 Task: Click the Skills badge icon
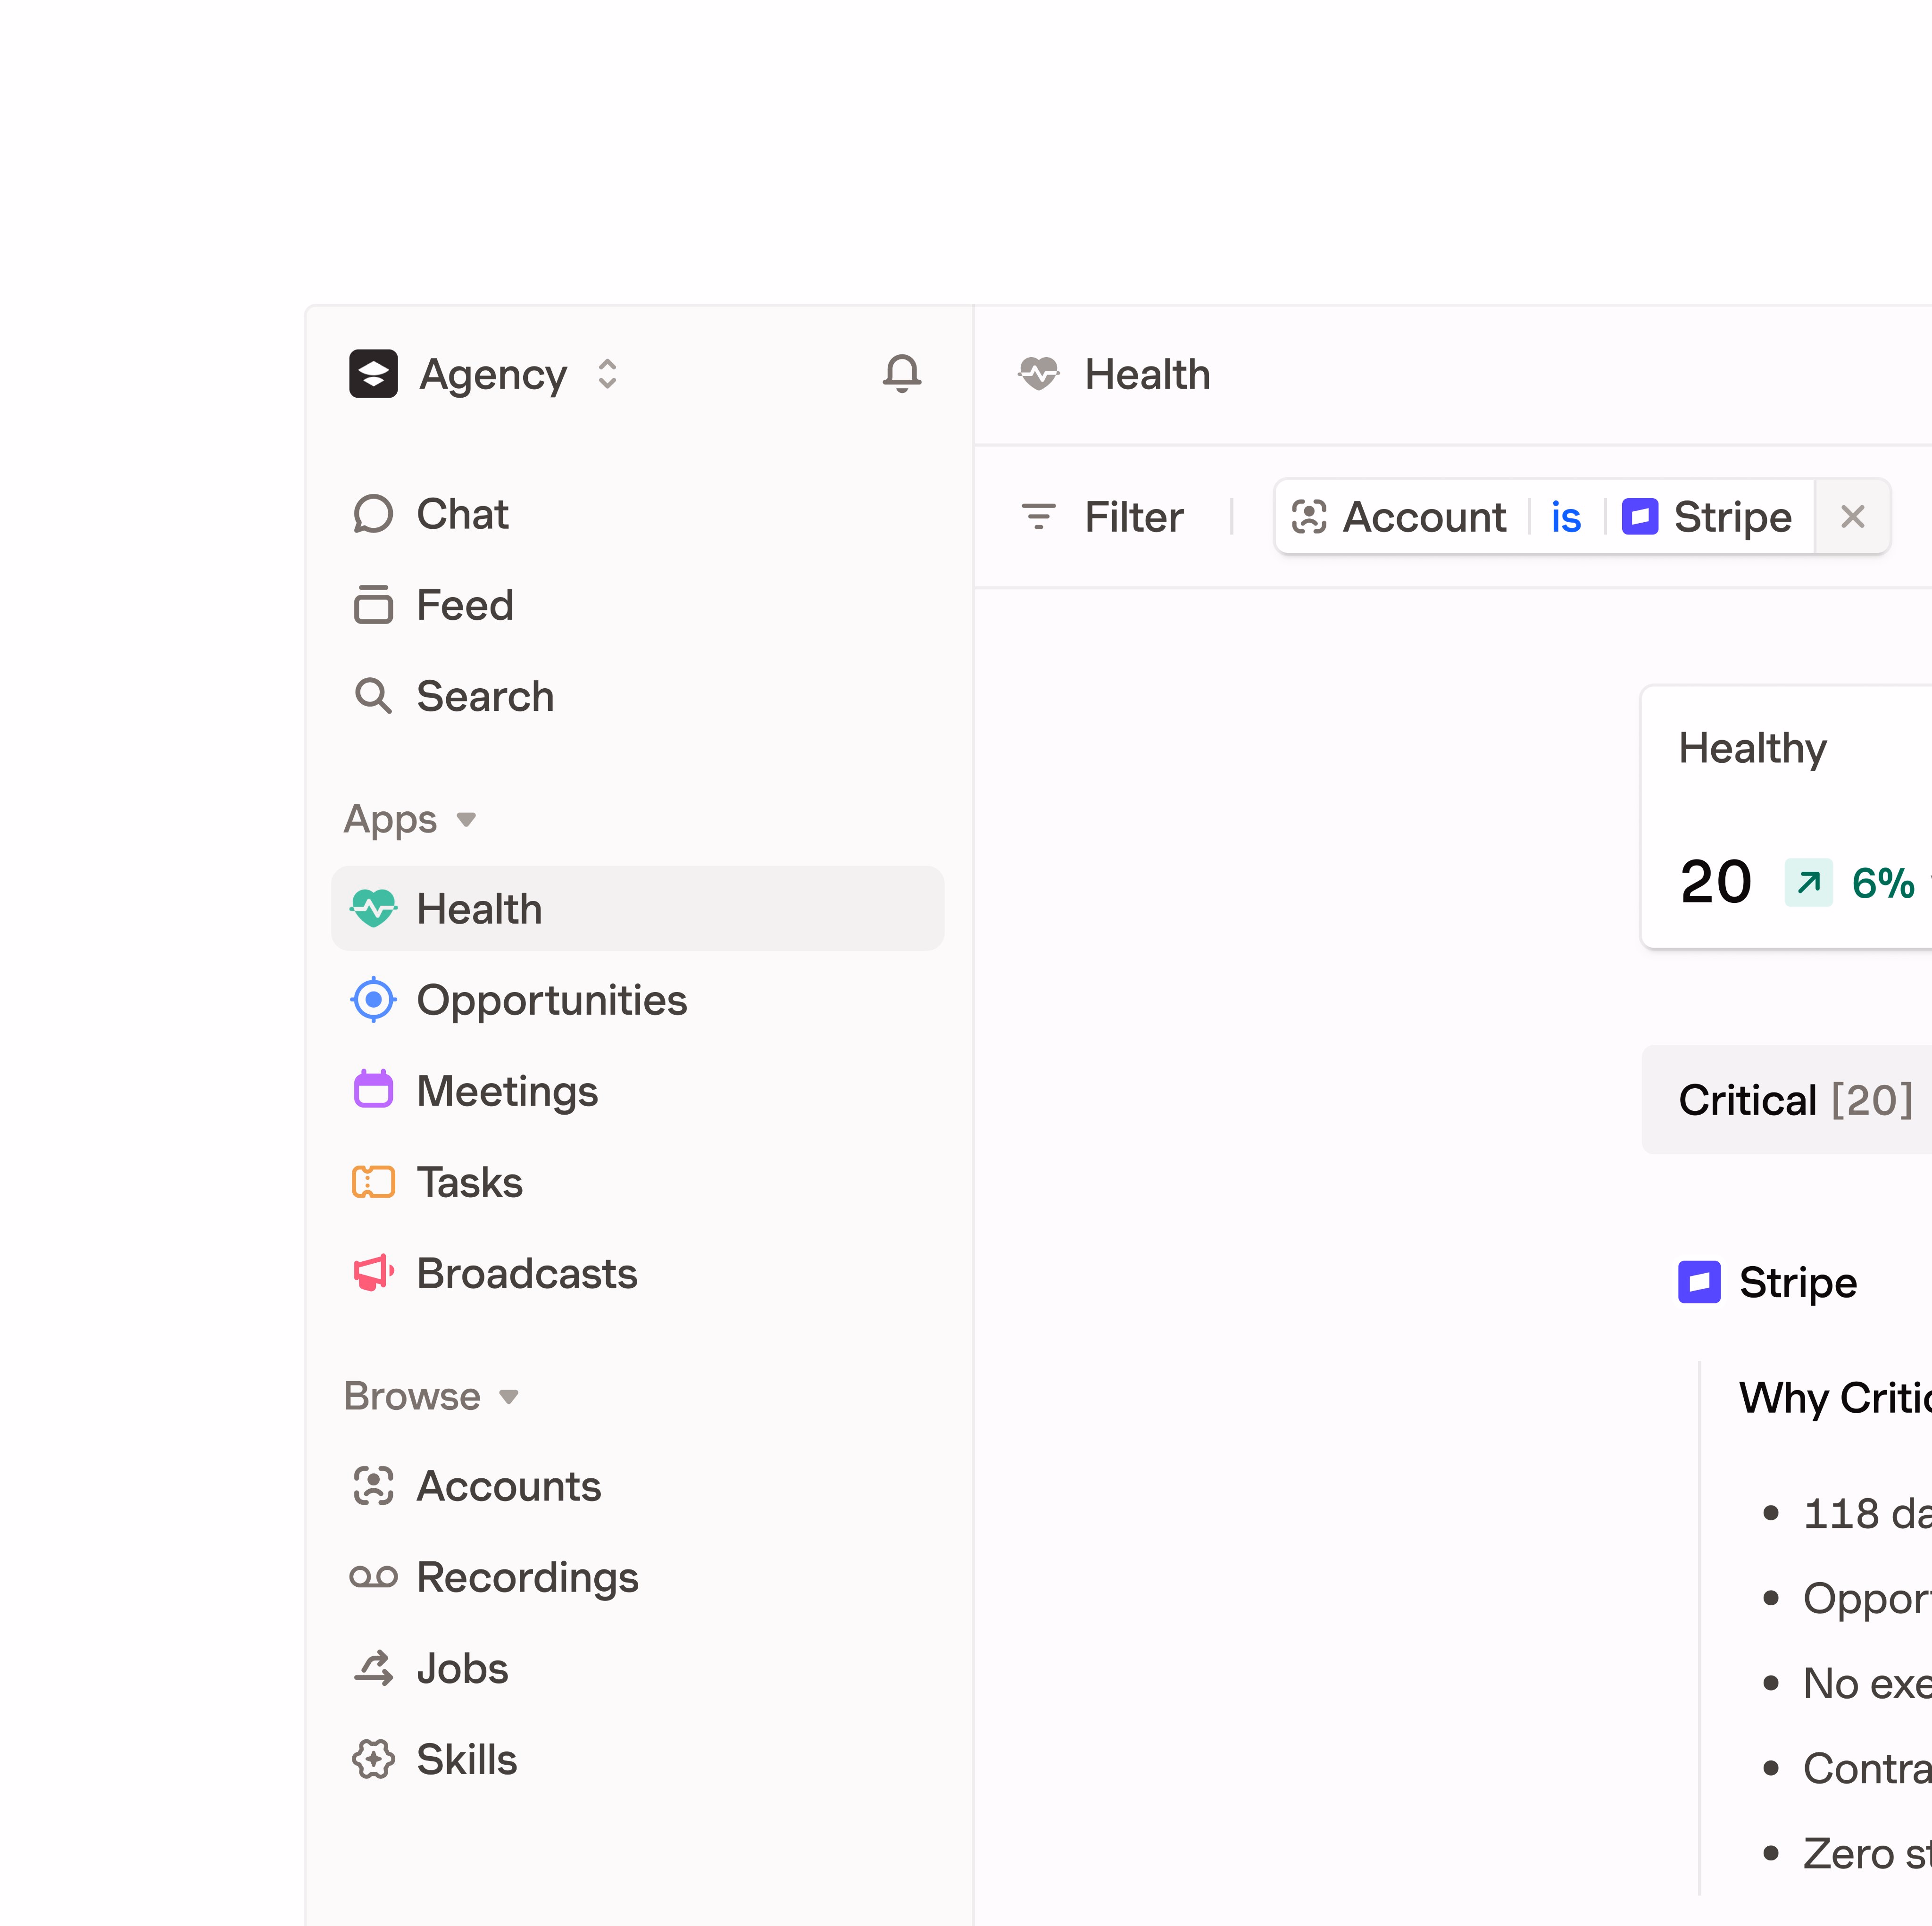tap(373, 1759)
